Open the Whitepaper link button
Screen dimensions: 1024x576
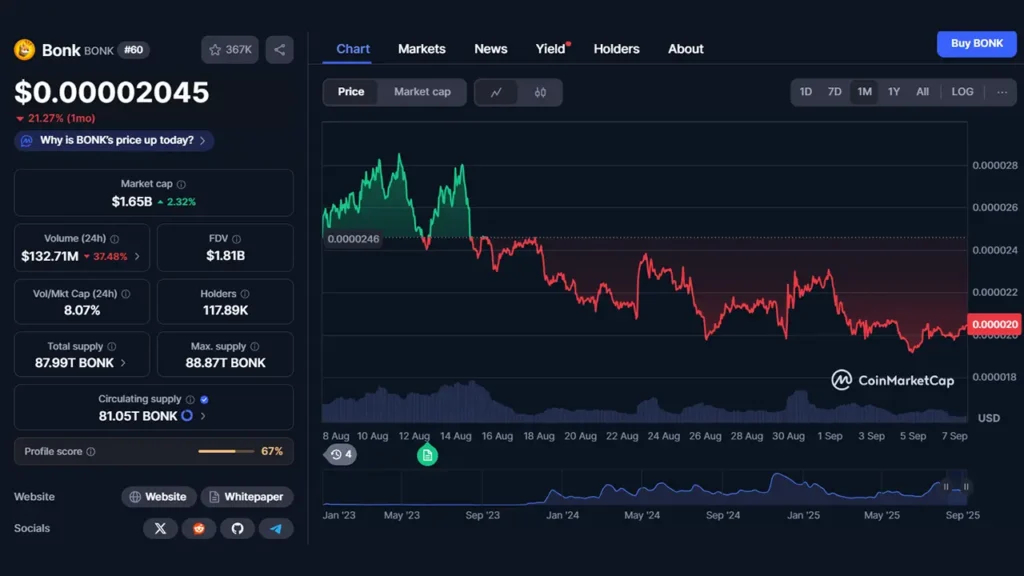[247, 497]
